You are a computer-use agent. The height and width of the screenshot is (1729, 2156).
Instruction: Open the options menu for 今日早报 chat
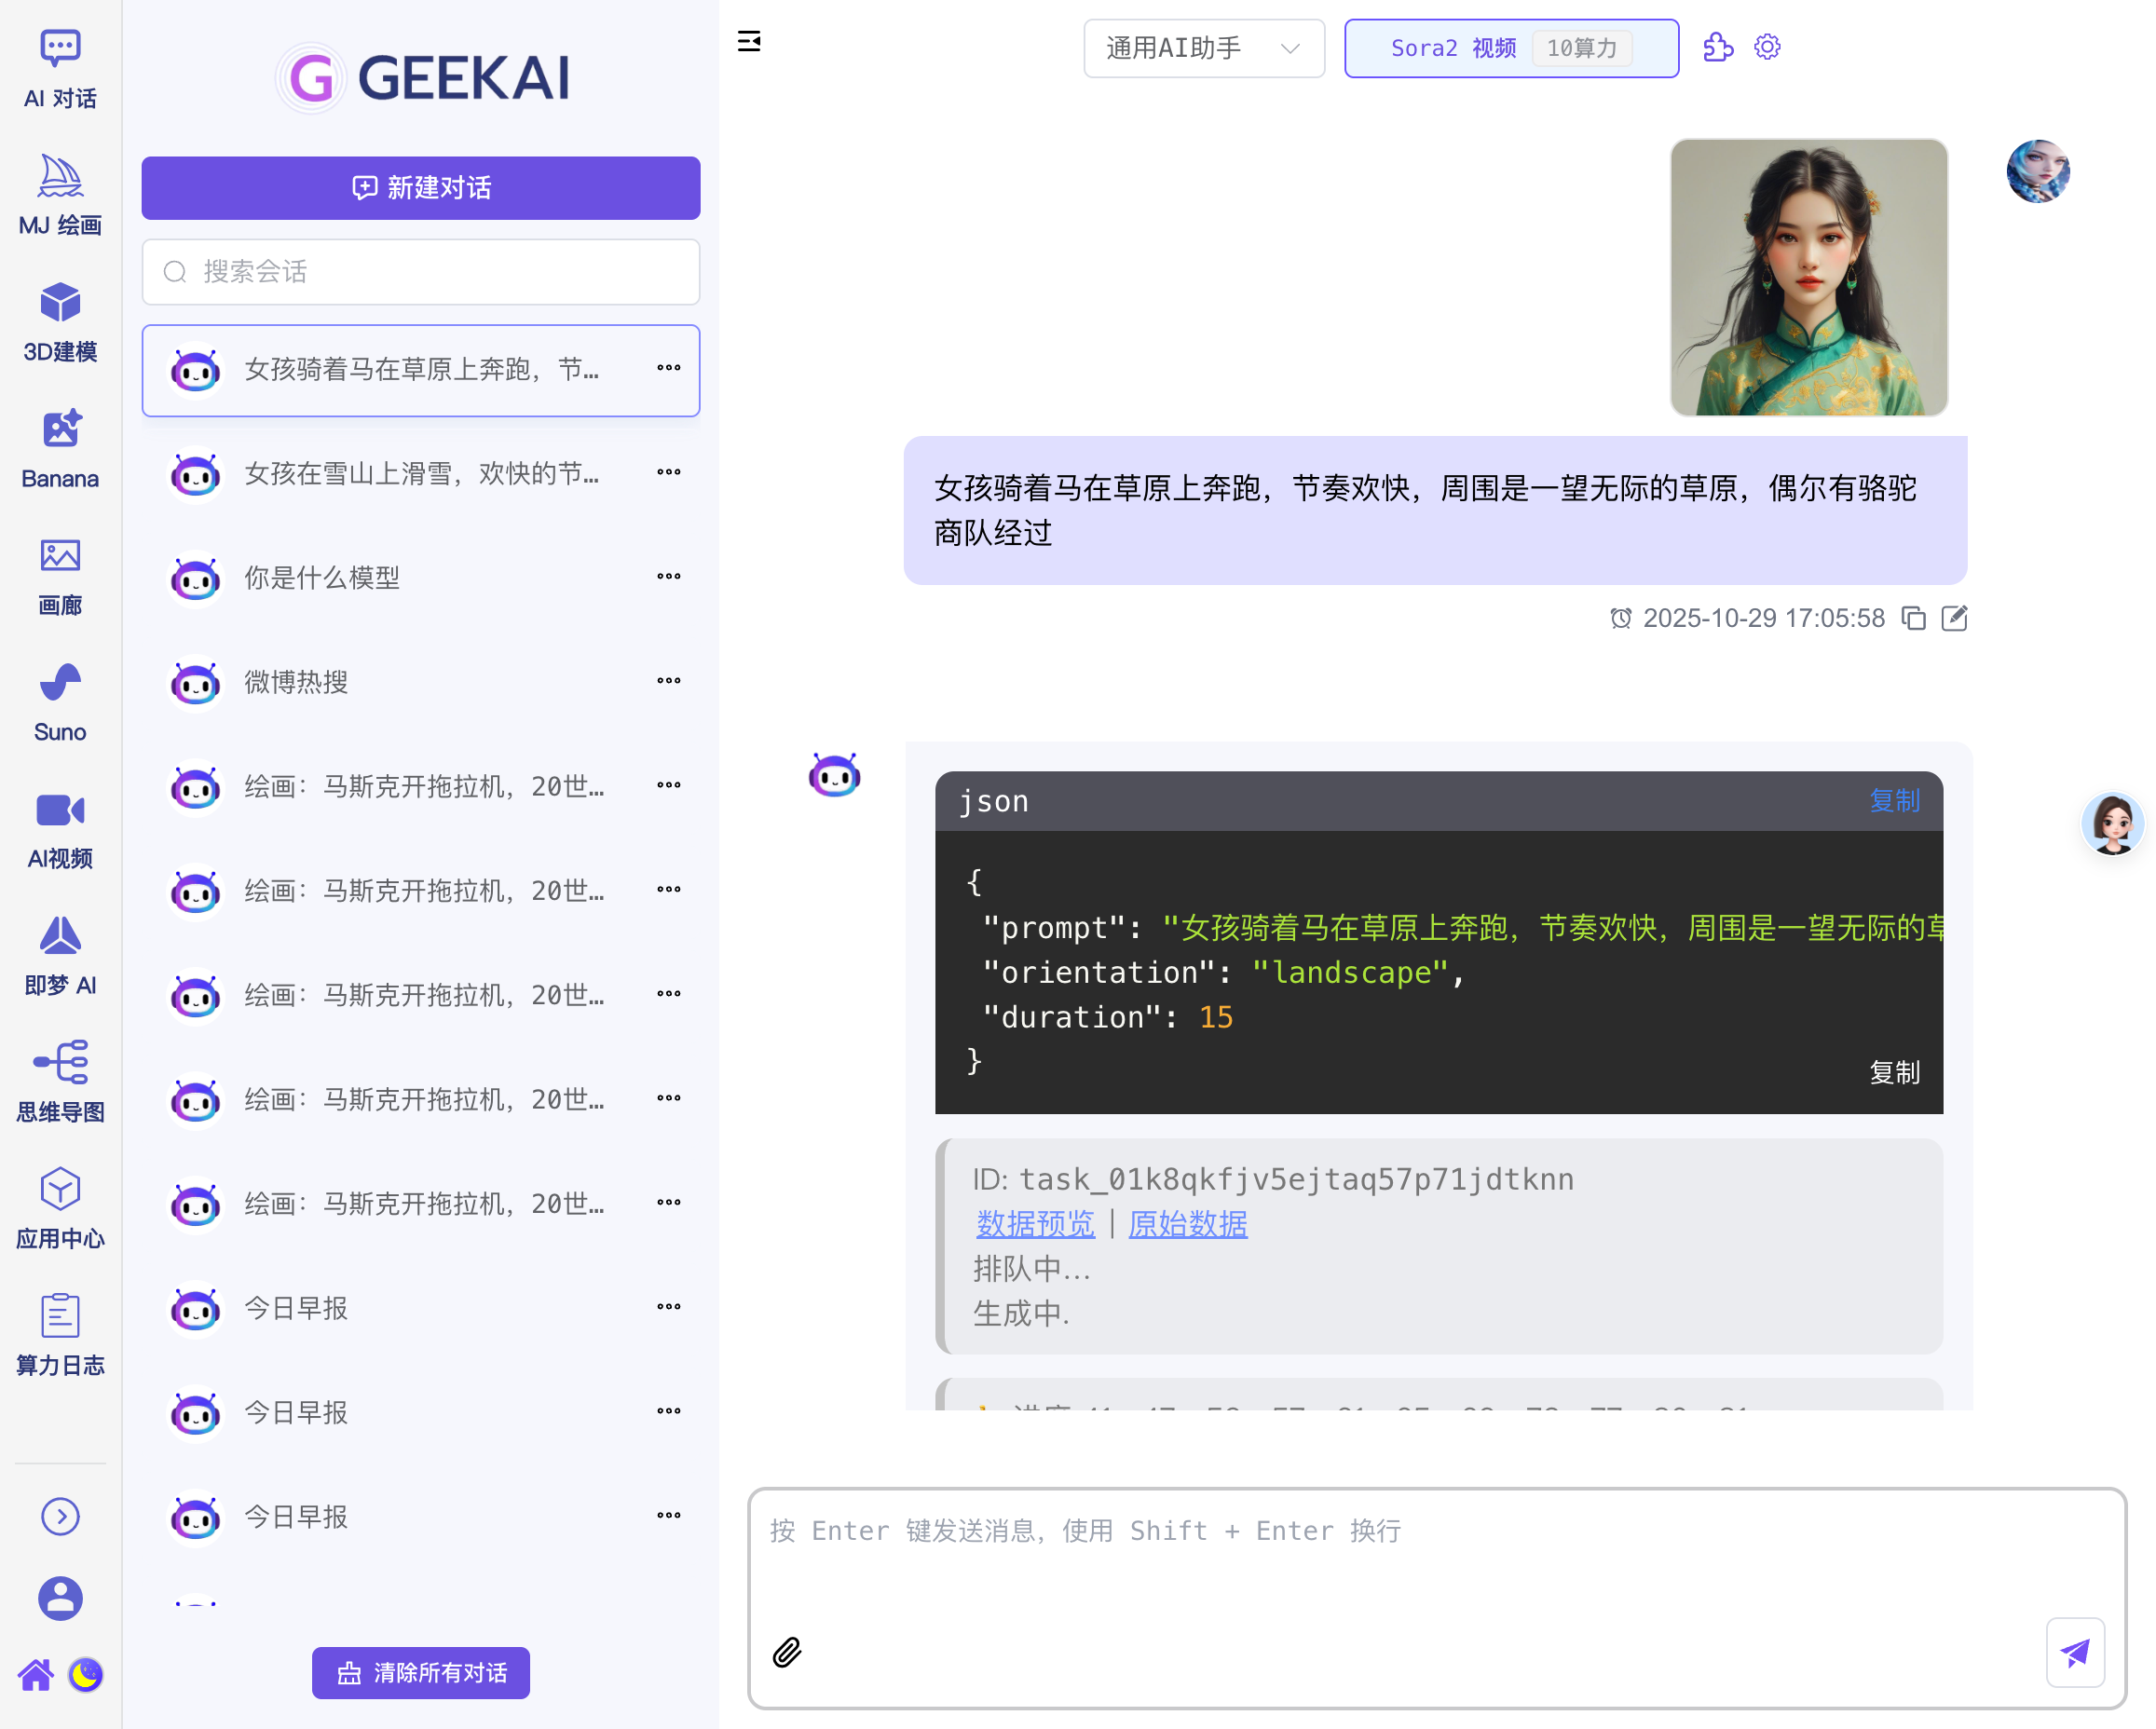(668, 1306)
